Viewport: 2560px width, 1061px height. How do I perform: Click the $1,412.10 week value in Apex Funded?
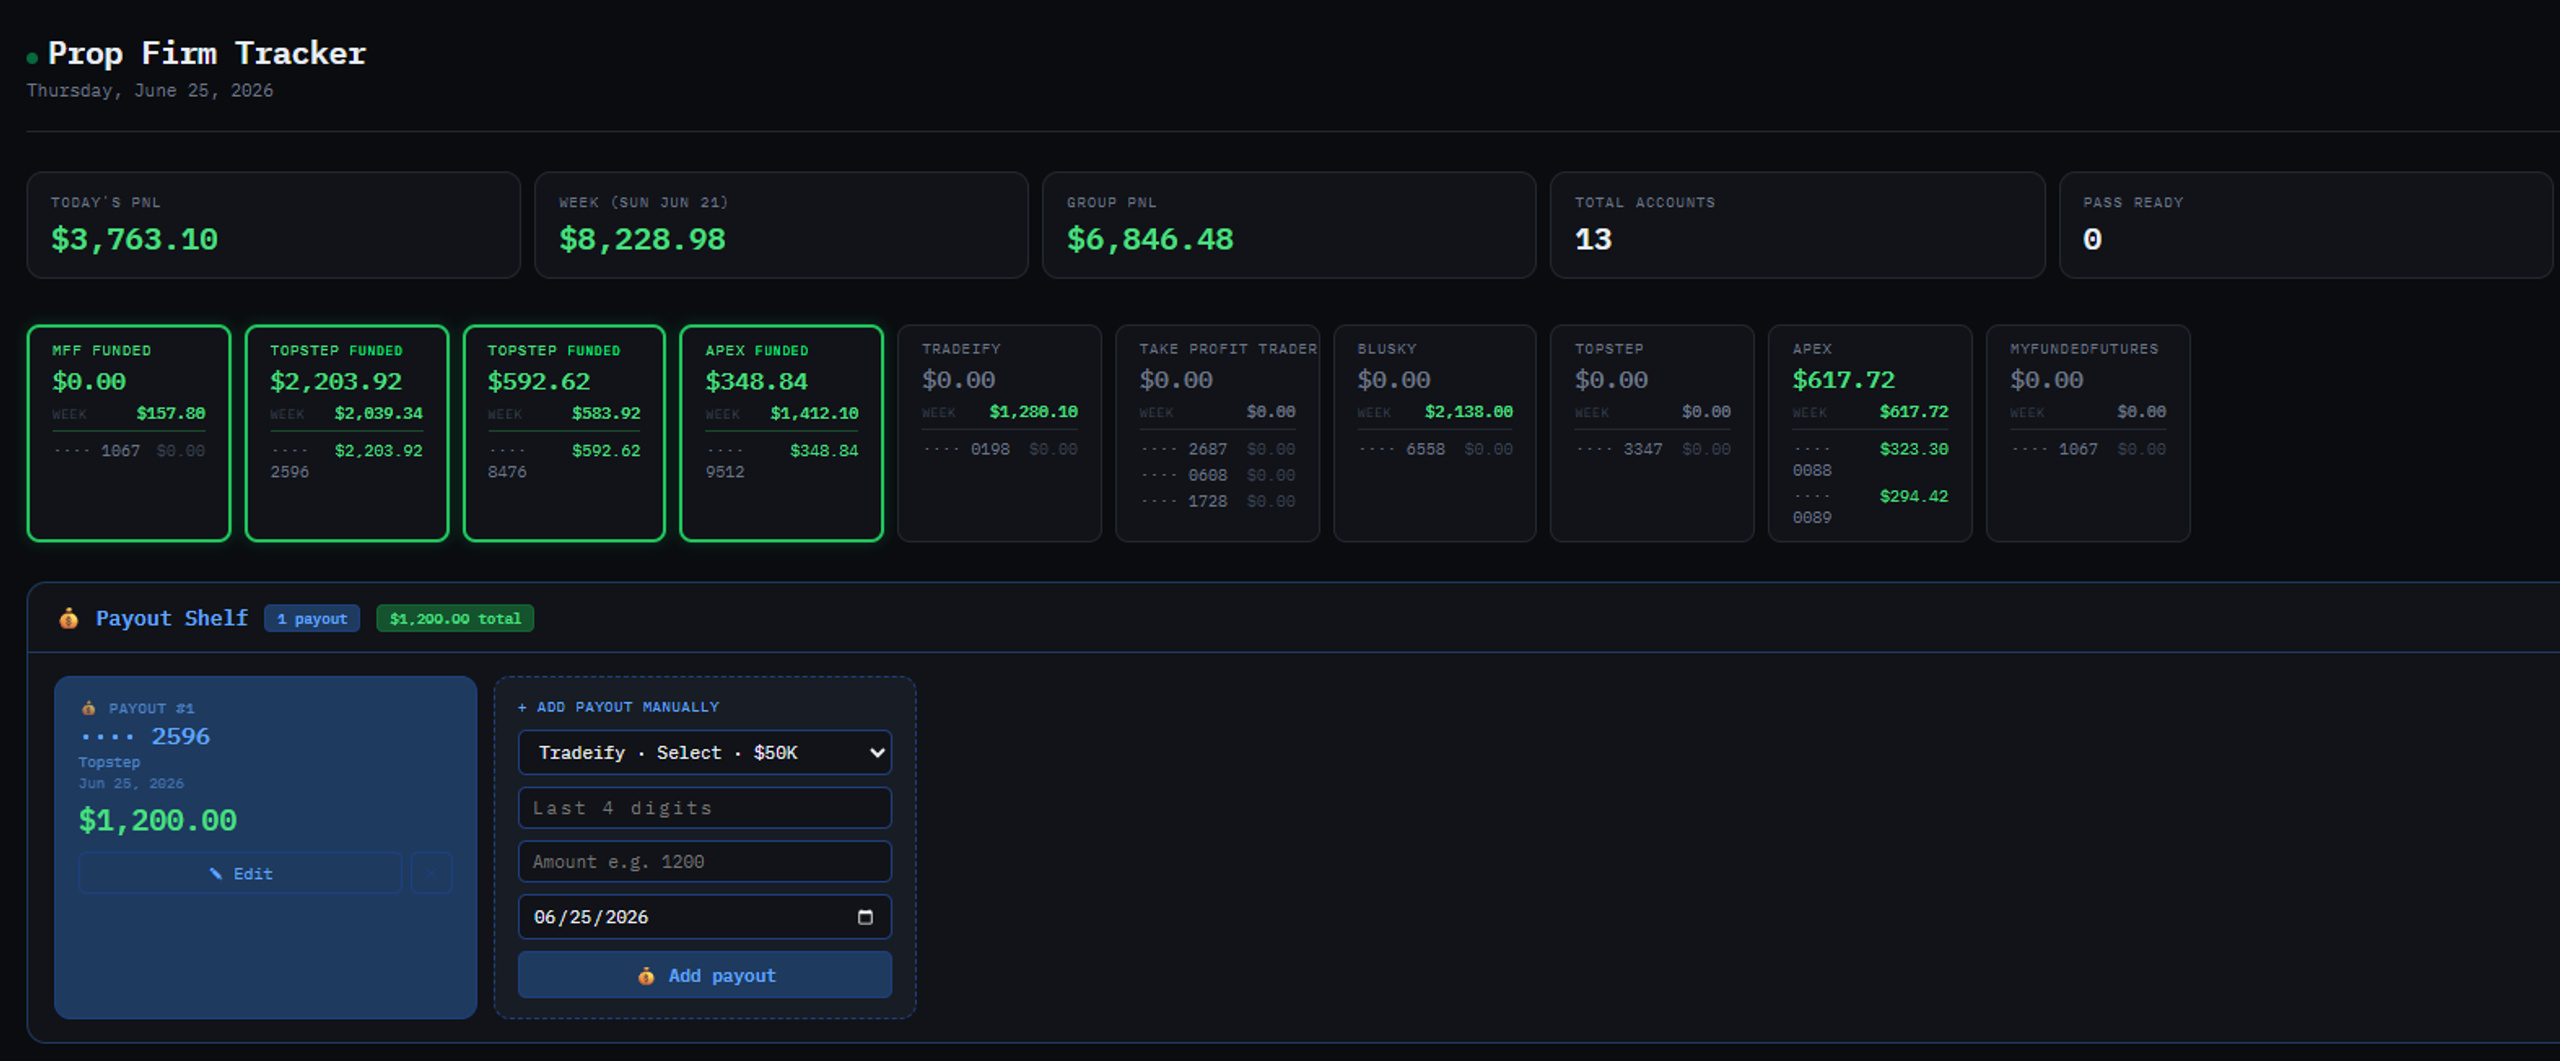[x=814, y=413]
